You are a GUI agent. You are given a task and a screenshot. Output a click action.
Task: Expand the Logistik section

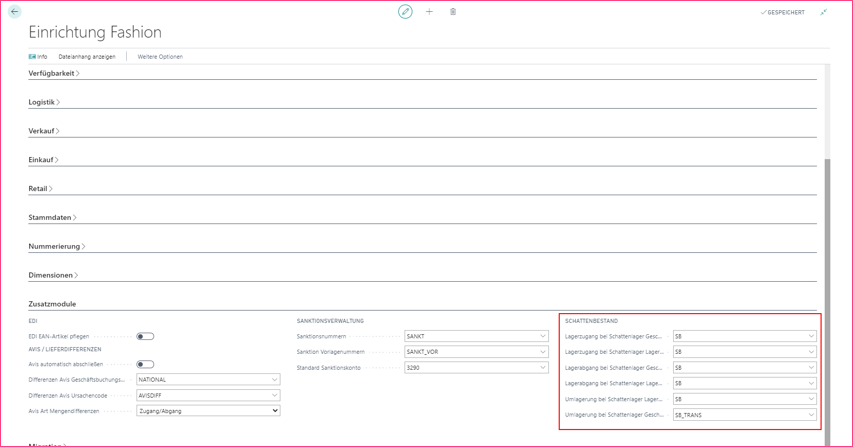pyautogui.click(x=44, y=102)
